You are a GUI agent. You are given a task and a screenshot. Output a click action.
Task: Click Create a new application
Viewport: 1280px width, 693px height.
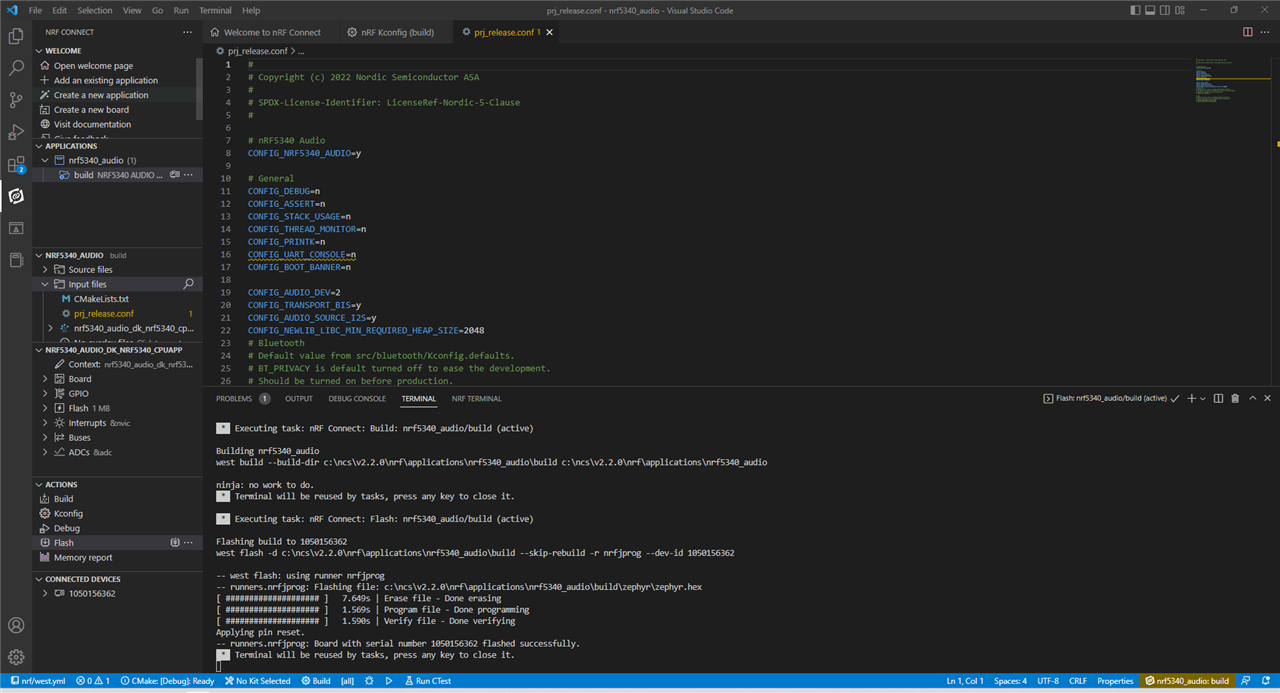pyautogui.click(x=100, y=95)
